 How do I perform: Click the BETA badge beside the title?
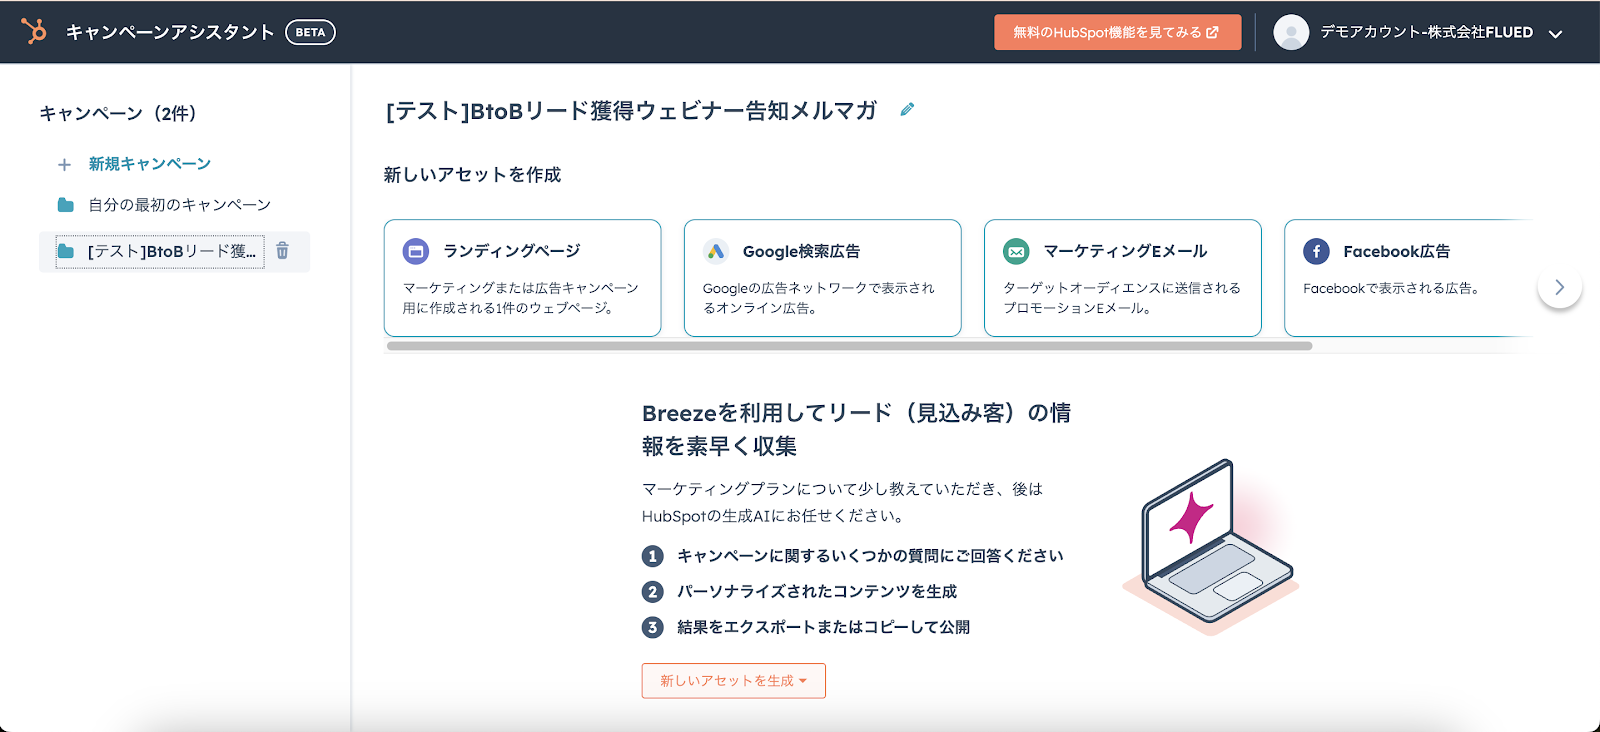[x=310, y=32]
